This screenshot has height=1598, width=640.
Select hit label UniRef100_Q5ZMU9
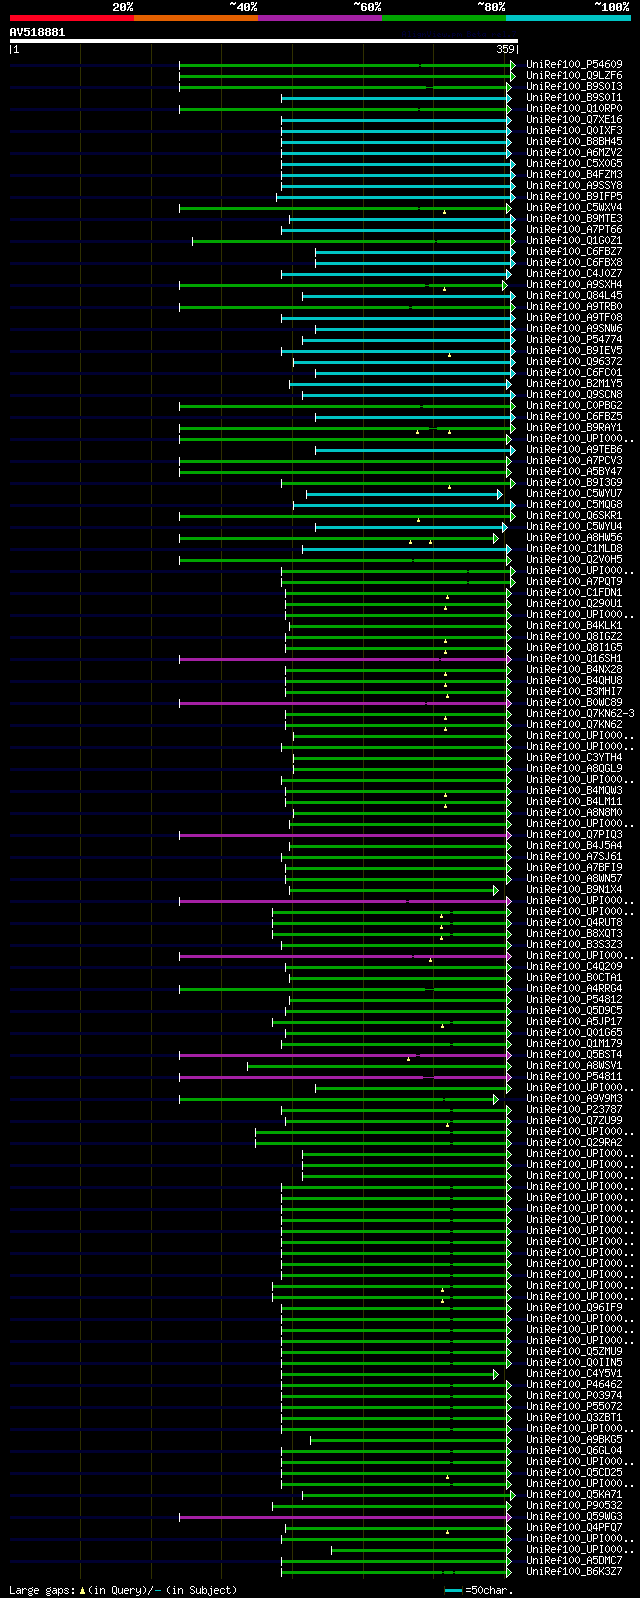point(574,1351)
